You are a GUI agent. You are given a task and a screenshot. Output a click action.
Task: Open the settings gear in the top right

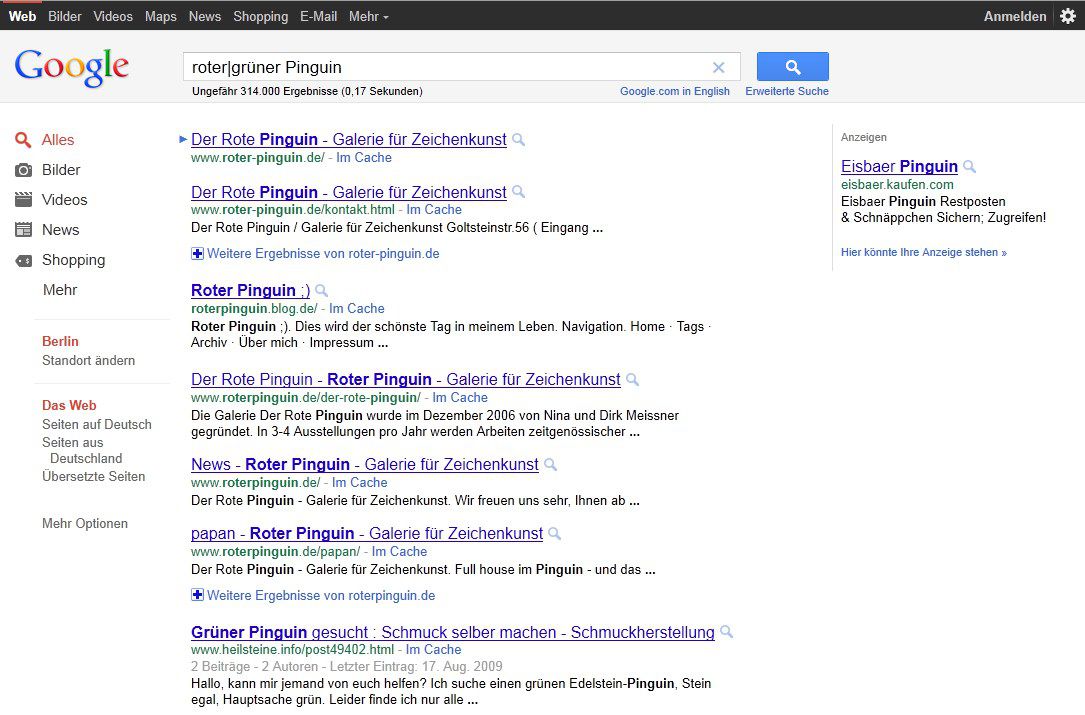(x=1066, y=16)
